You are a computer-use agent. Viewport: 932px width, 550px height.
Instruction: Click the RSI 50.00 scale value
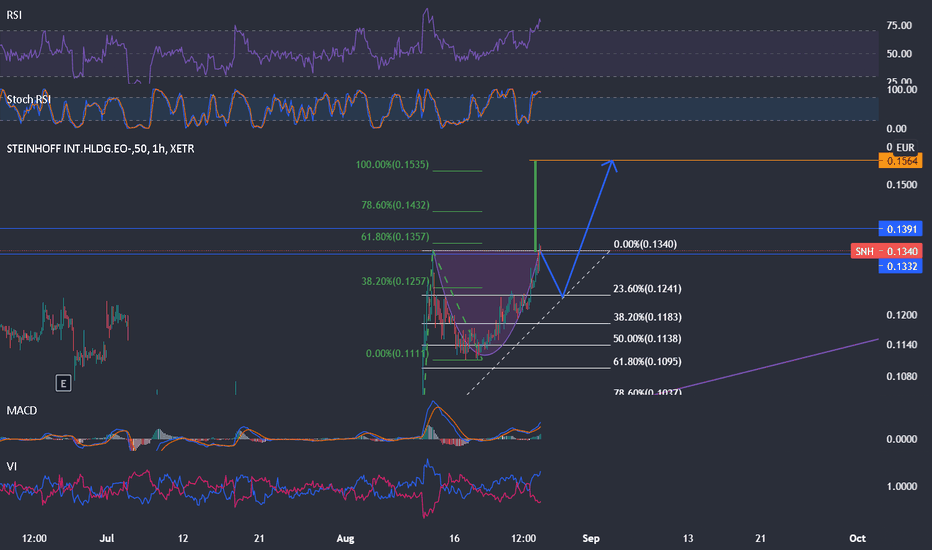(899, 54)
